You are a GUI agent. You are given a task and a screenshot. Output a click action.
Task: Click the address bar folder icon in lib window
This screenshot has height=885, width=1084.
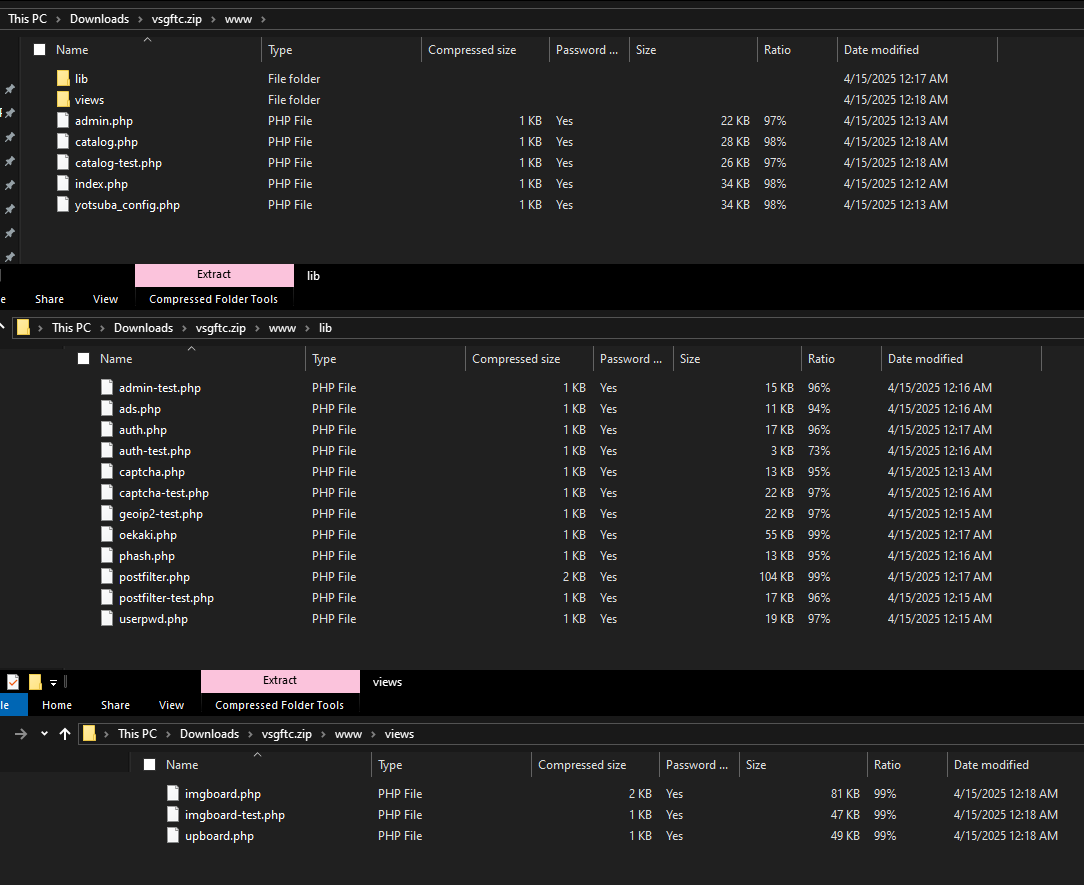click(x=24, y=328)
